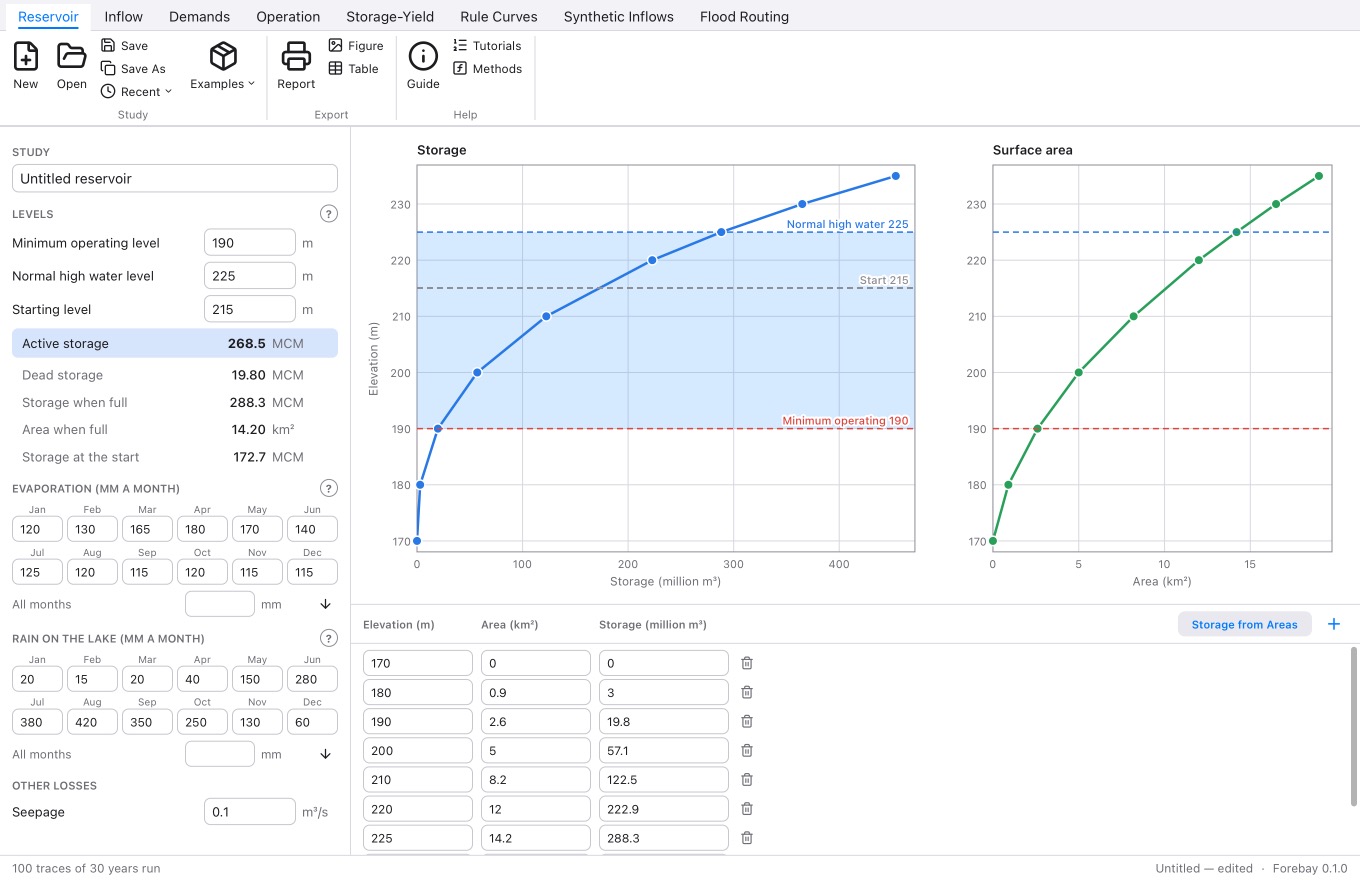Select the Active storage row
This screenshot has height=880, width=1360.
(175, 343)
